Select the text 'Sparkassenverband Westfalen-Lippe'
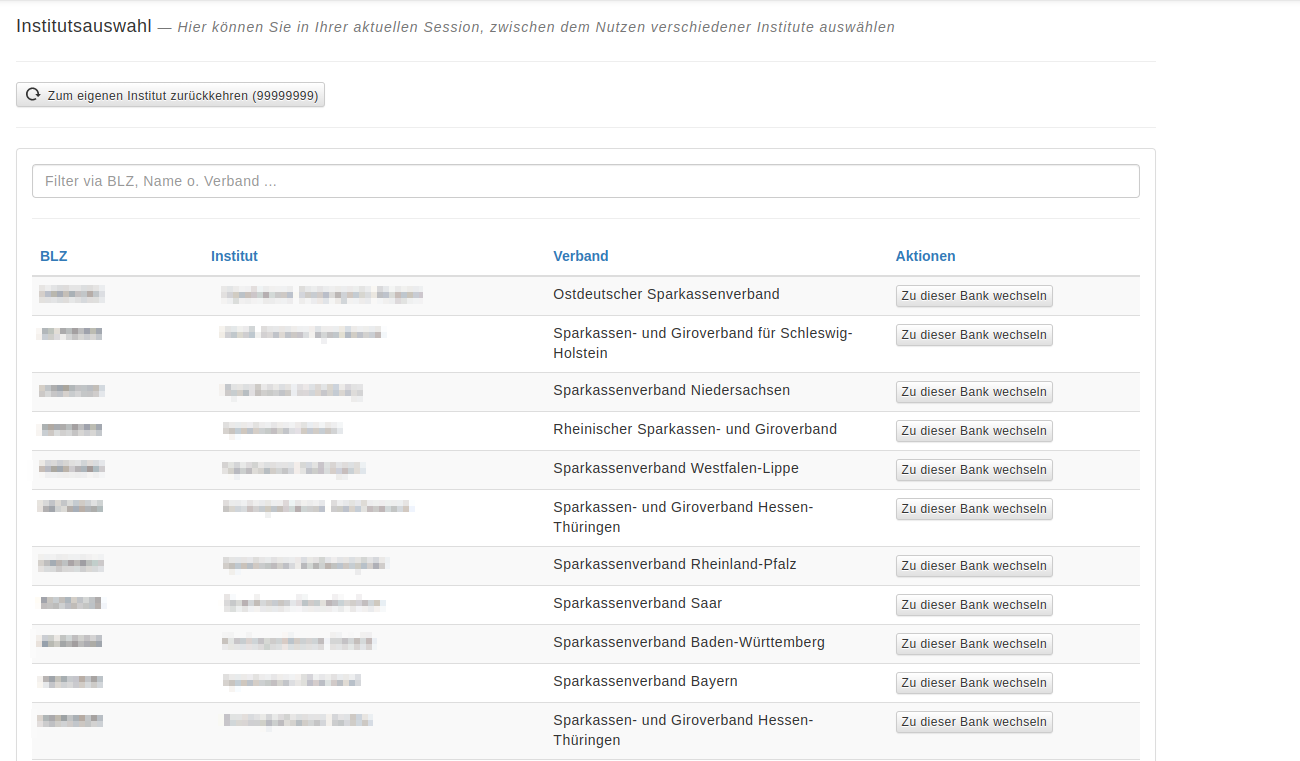Screen dimensions: 1300x761 [x=676, y=468]
